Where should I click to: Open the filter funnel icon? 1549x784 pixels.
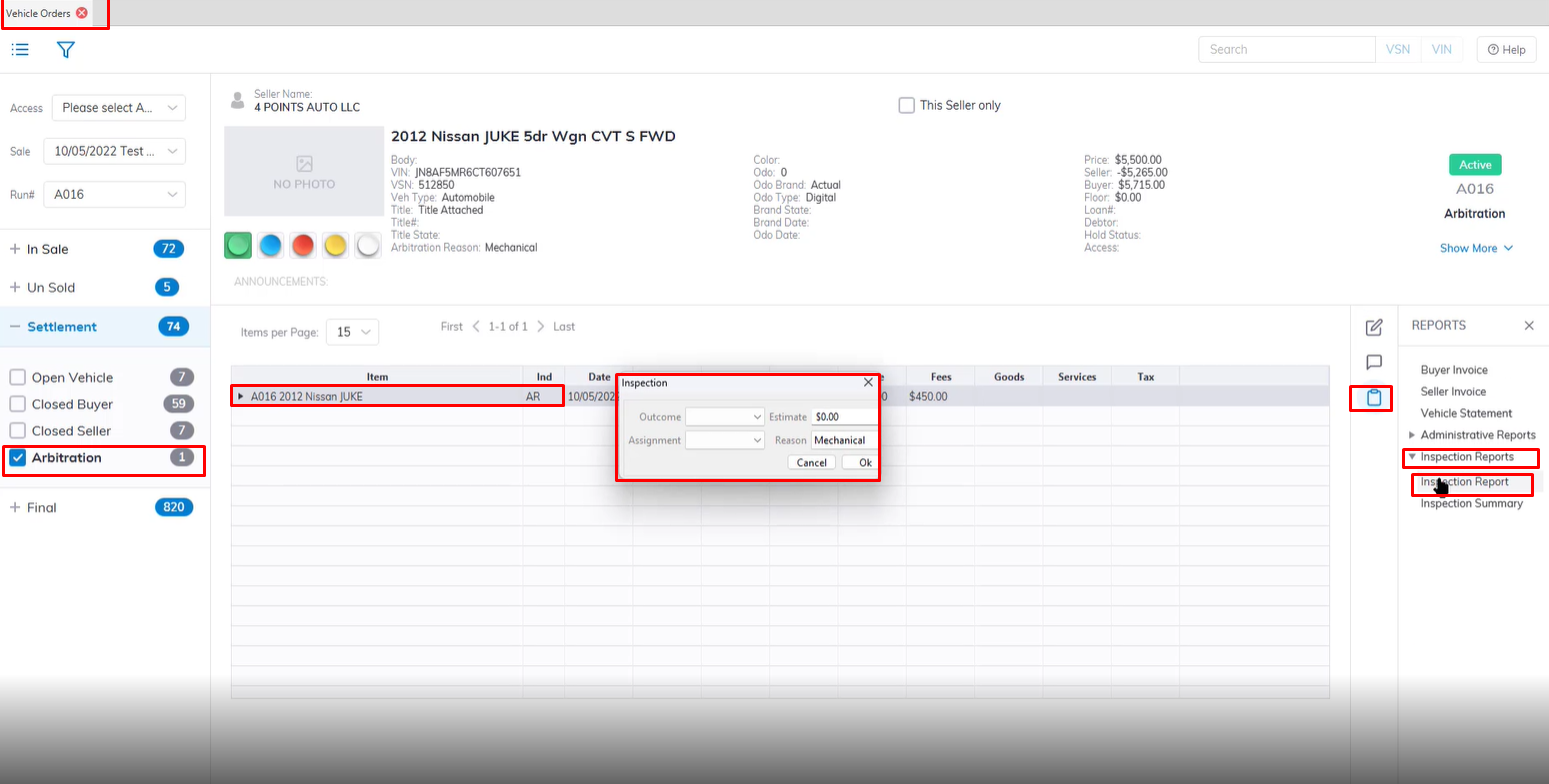(66, 49)
